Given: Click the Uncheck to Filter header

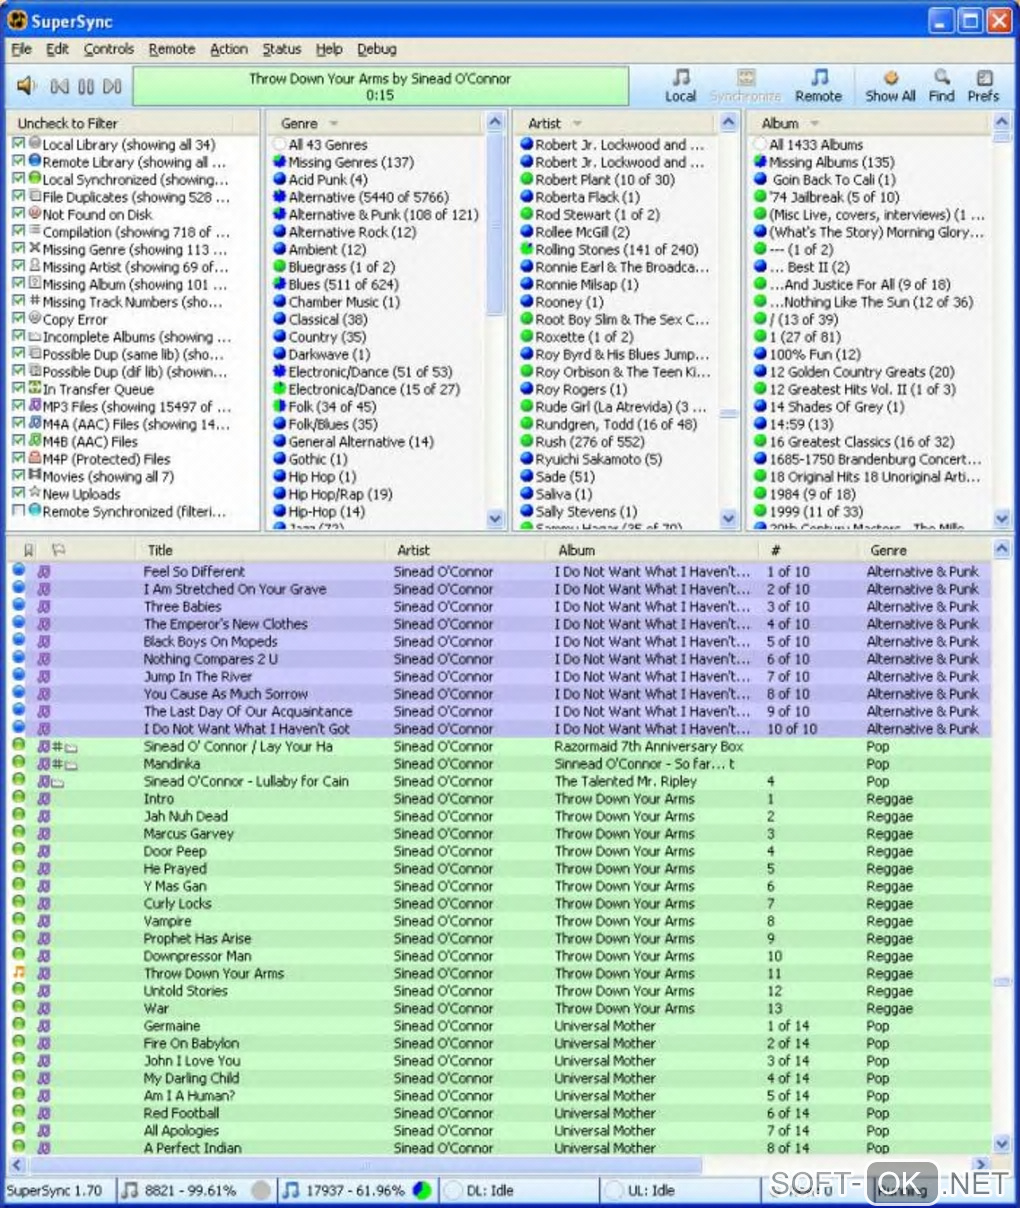Looking at the screenshot, I should [x=68, y=123].
